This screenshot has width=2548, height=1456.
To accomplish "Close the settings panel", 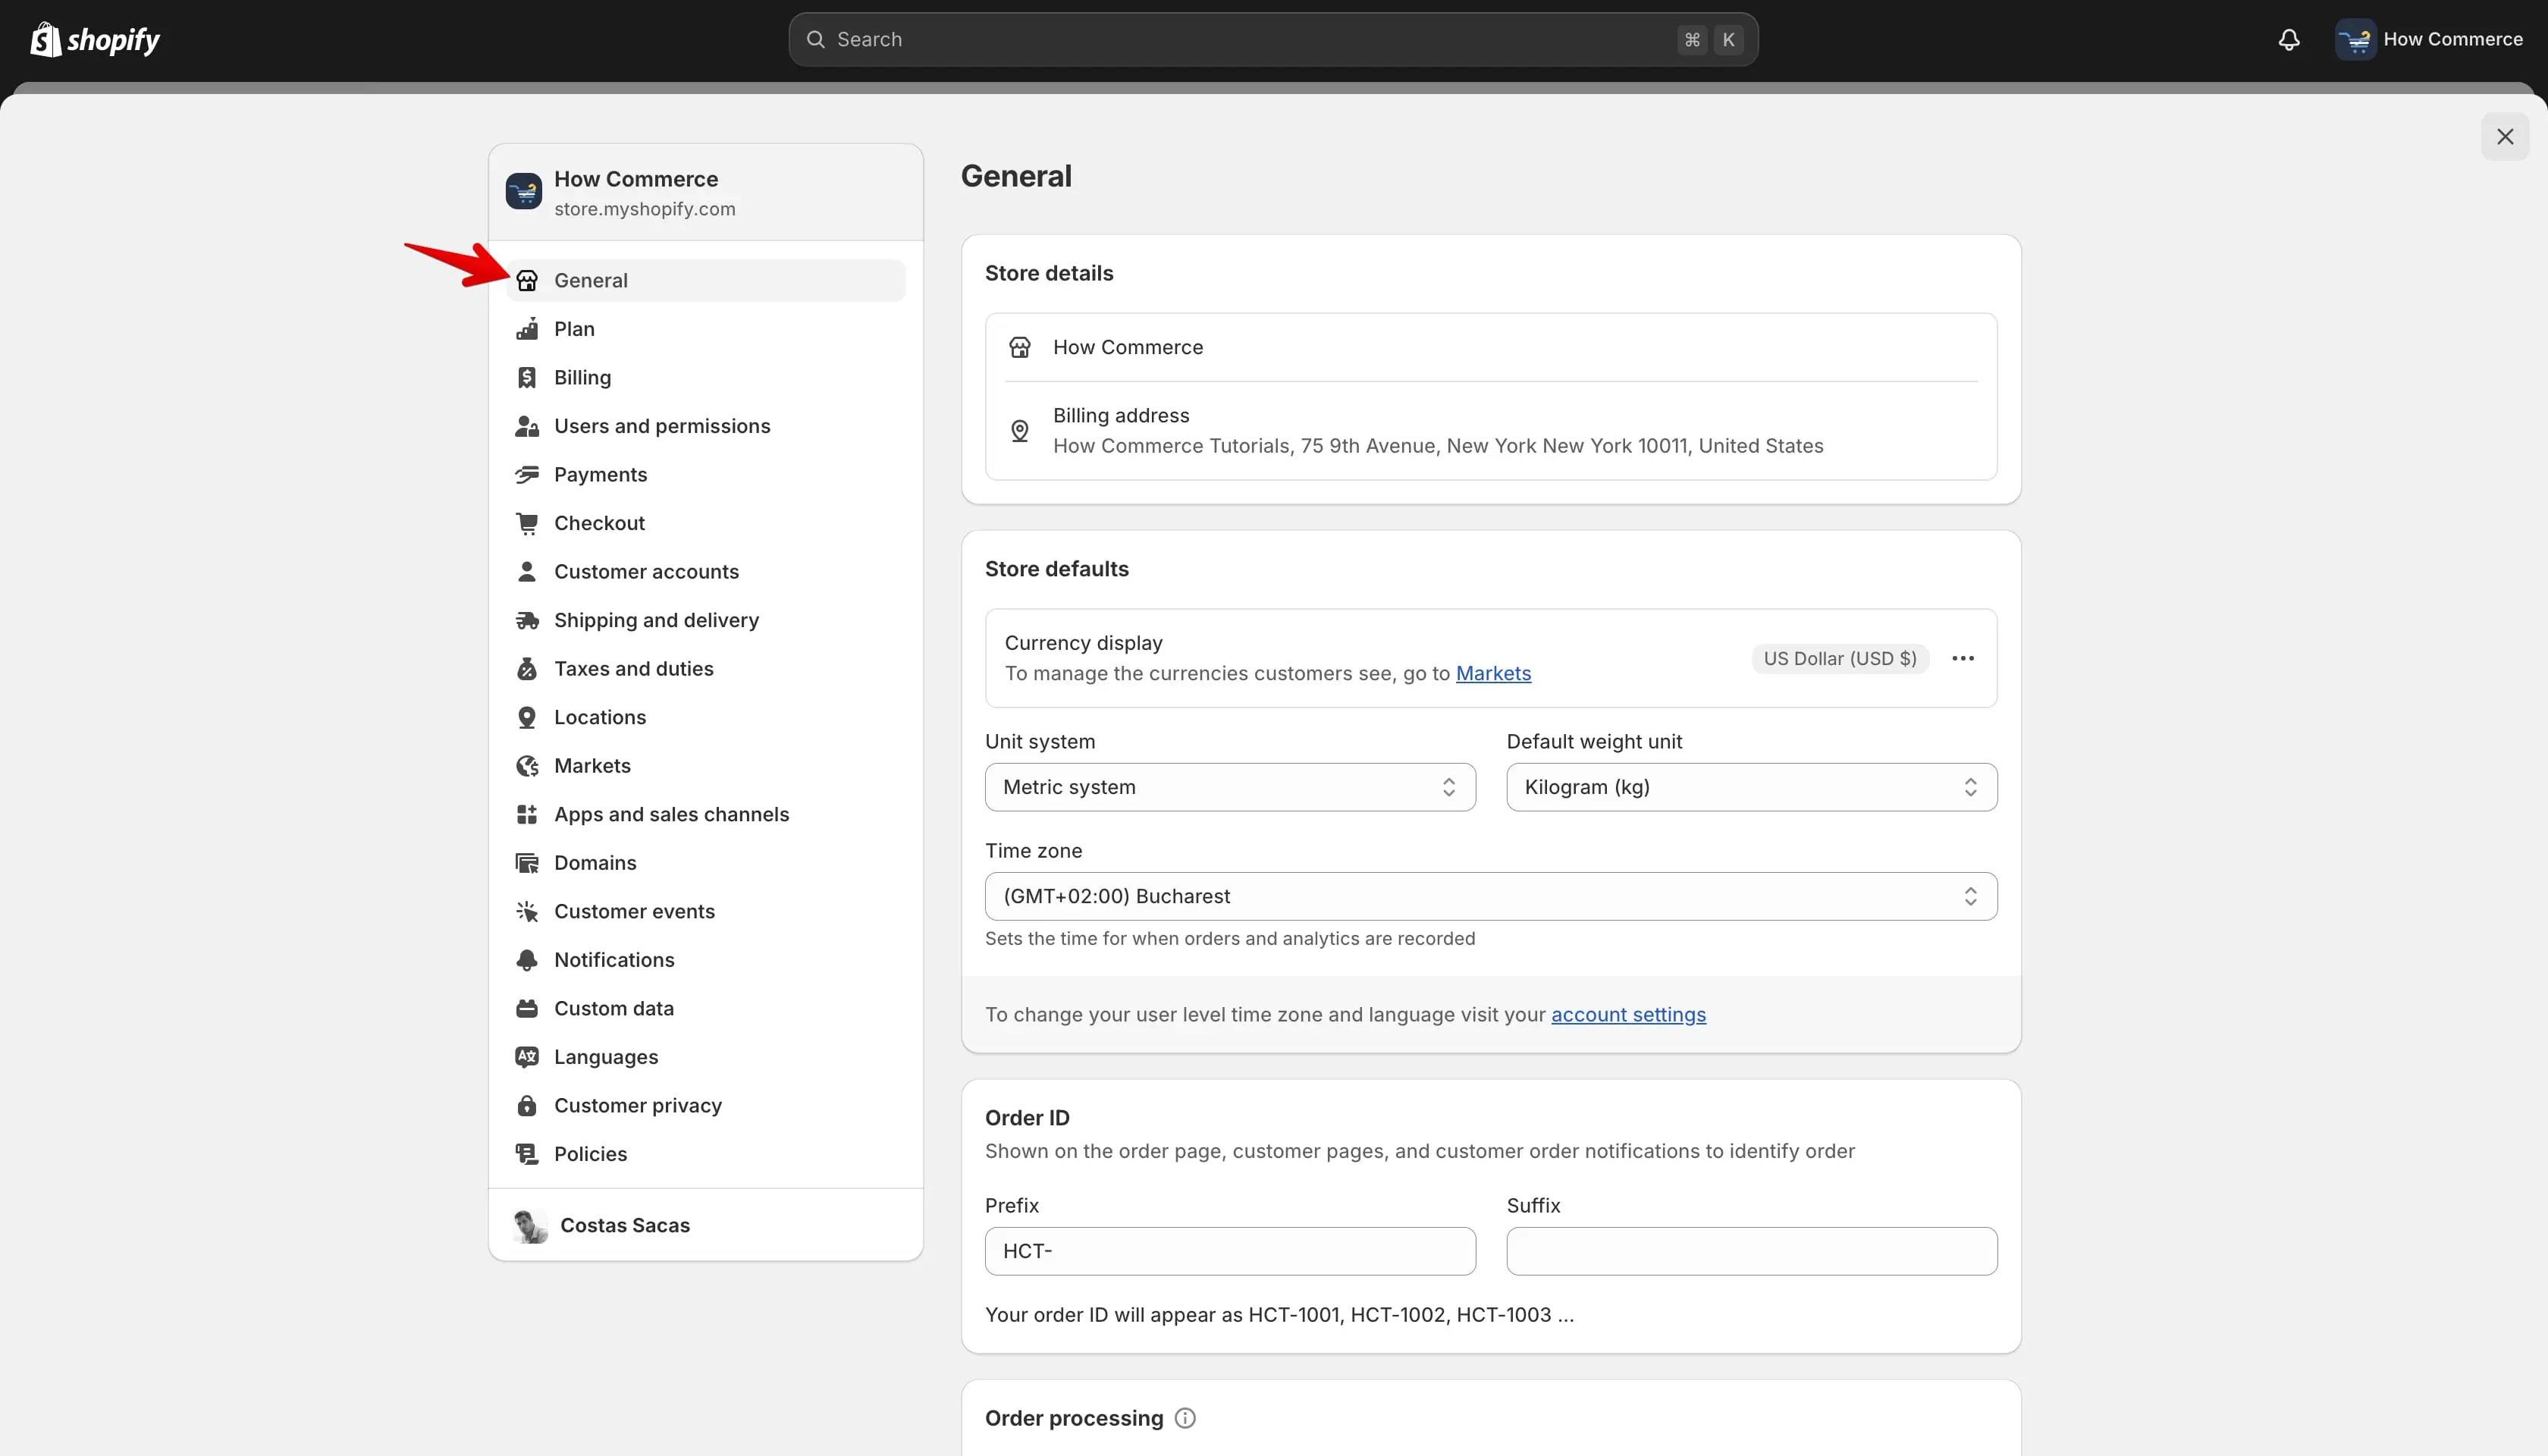I will 2505,137.
